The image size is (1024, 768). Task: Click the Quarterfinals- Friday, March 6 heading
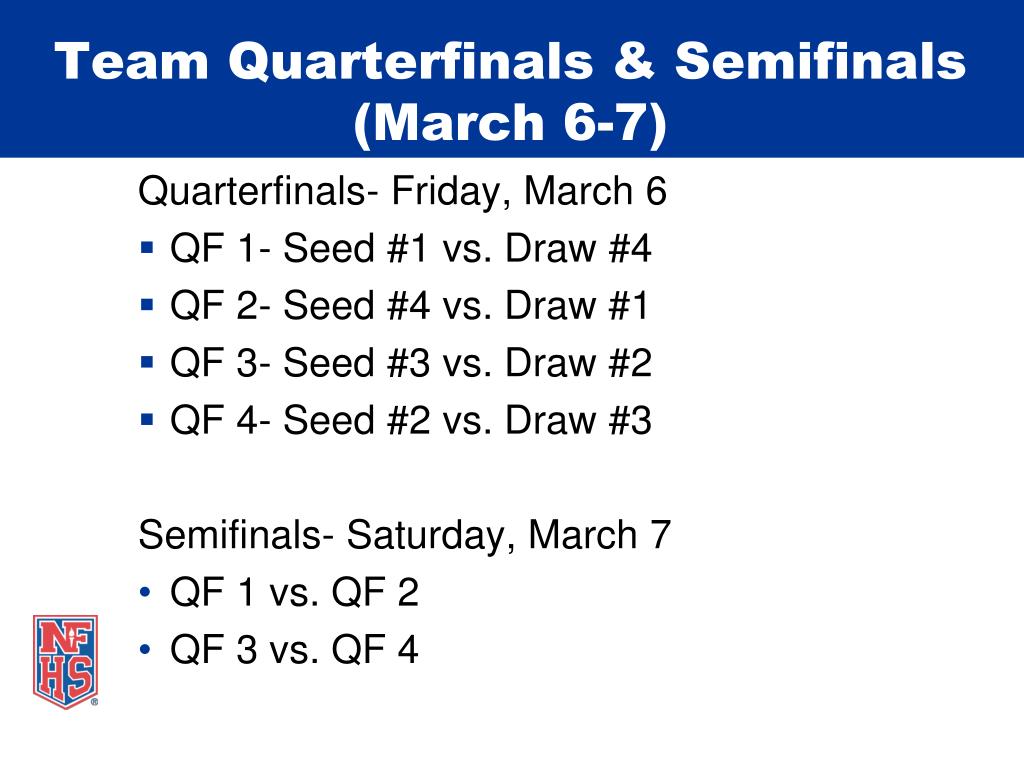pos(402,191)
